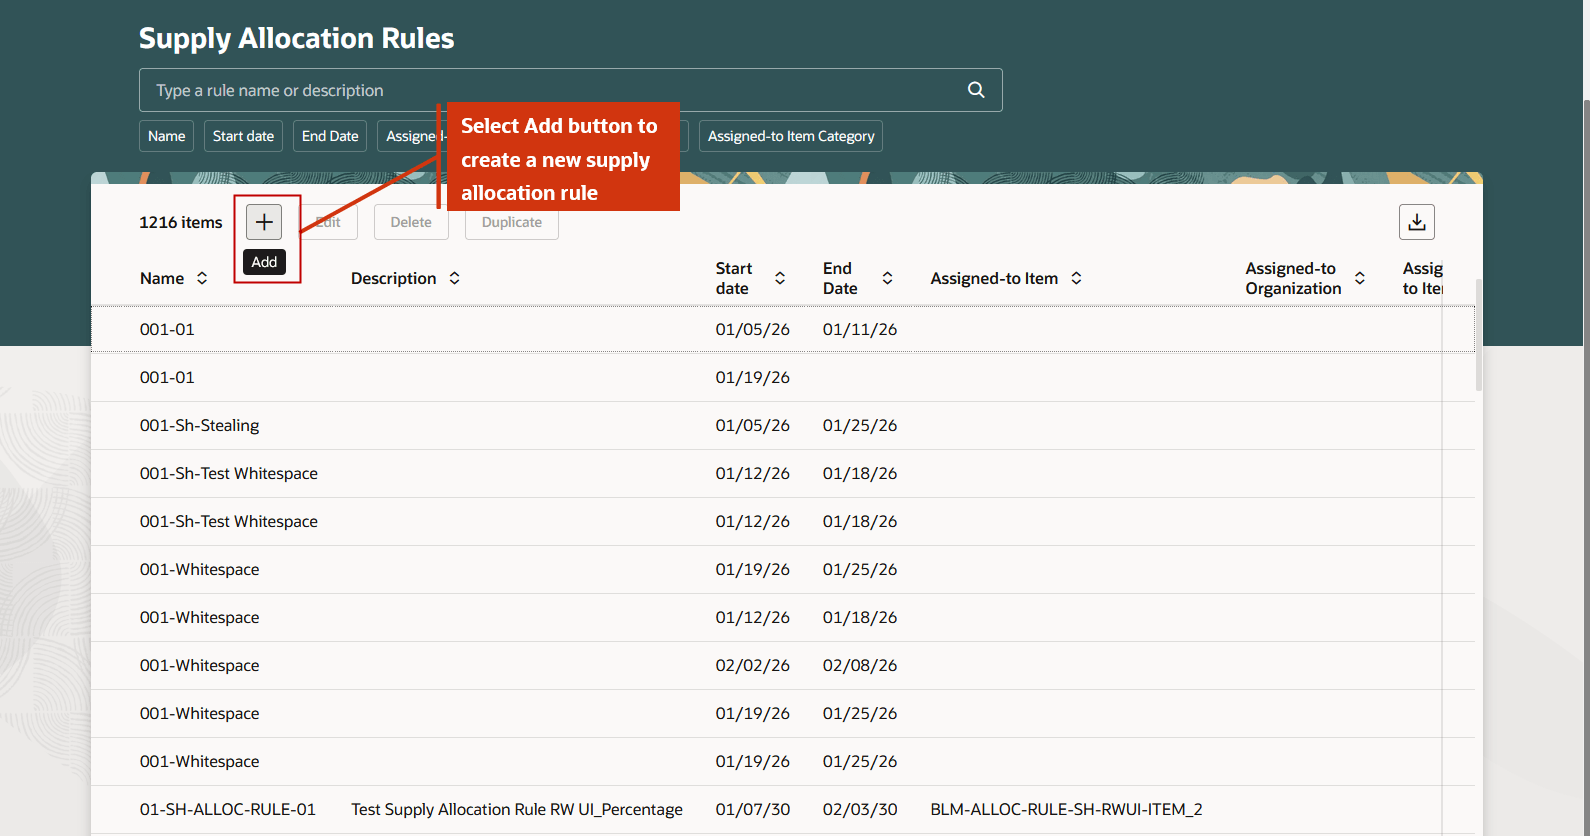Click the Duplicate button

click(x=512, y=222)
